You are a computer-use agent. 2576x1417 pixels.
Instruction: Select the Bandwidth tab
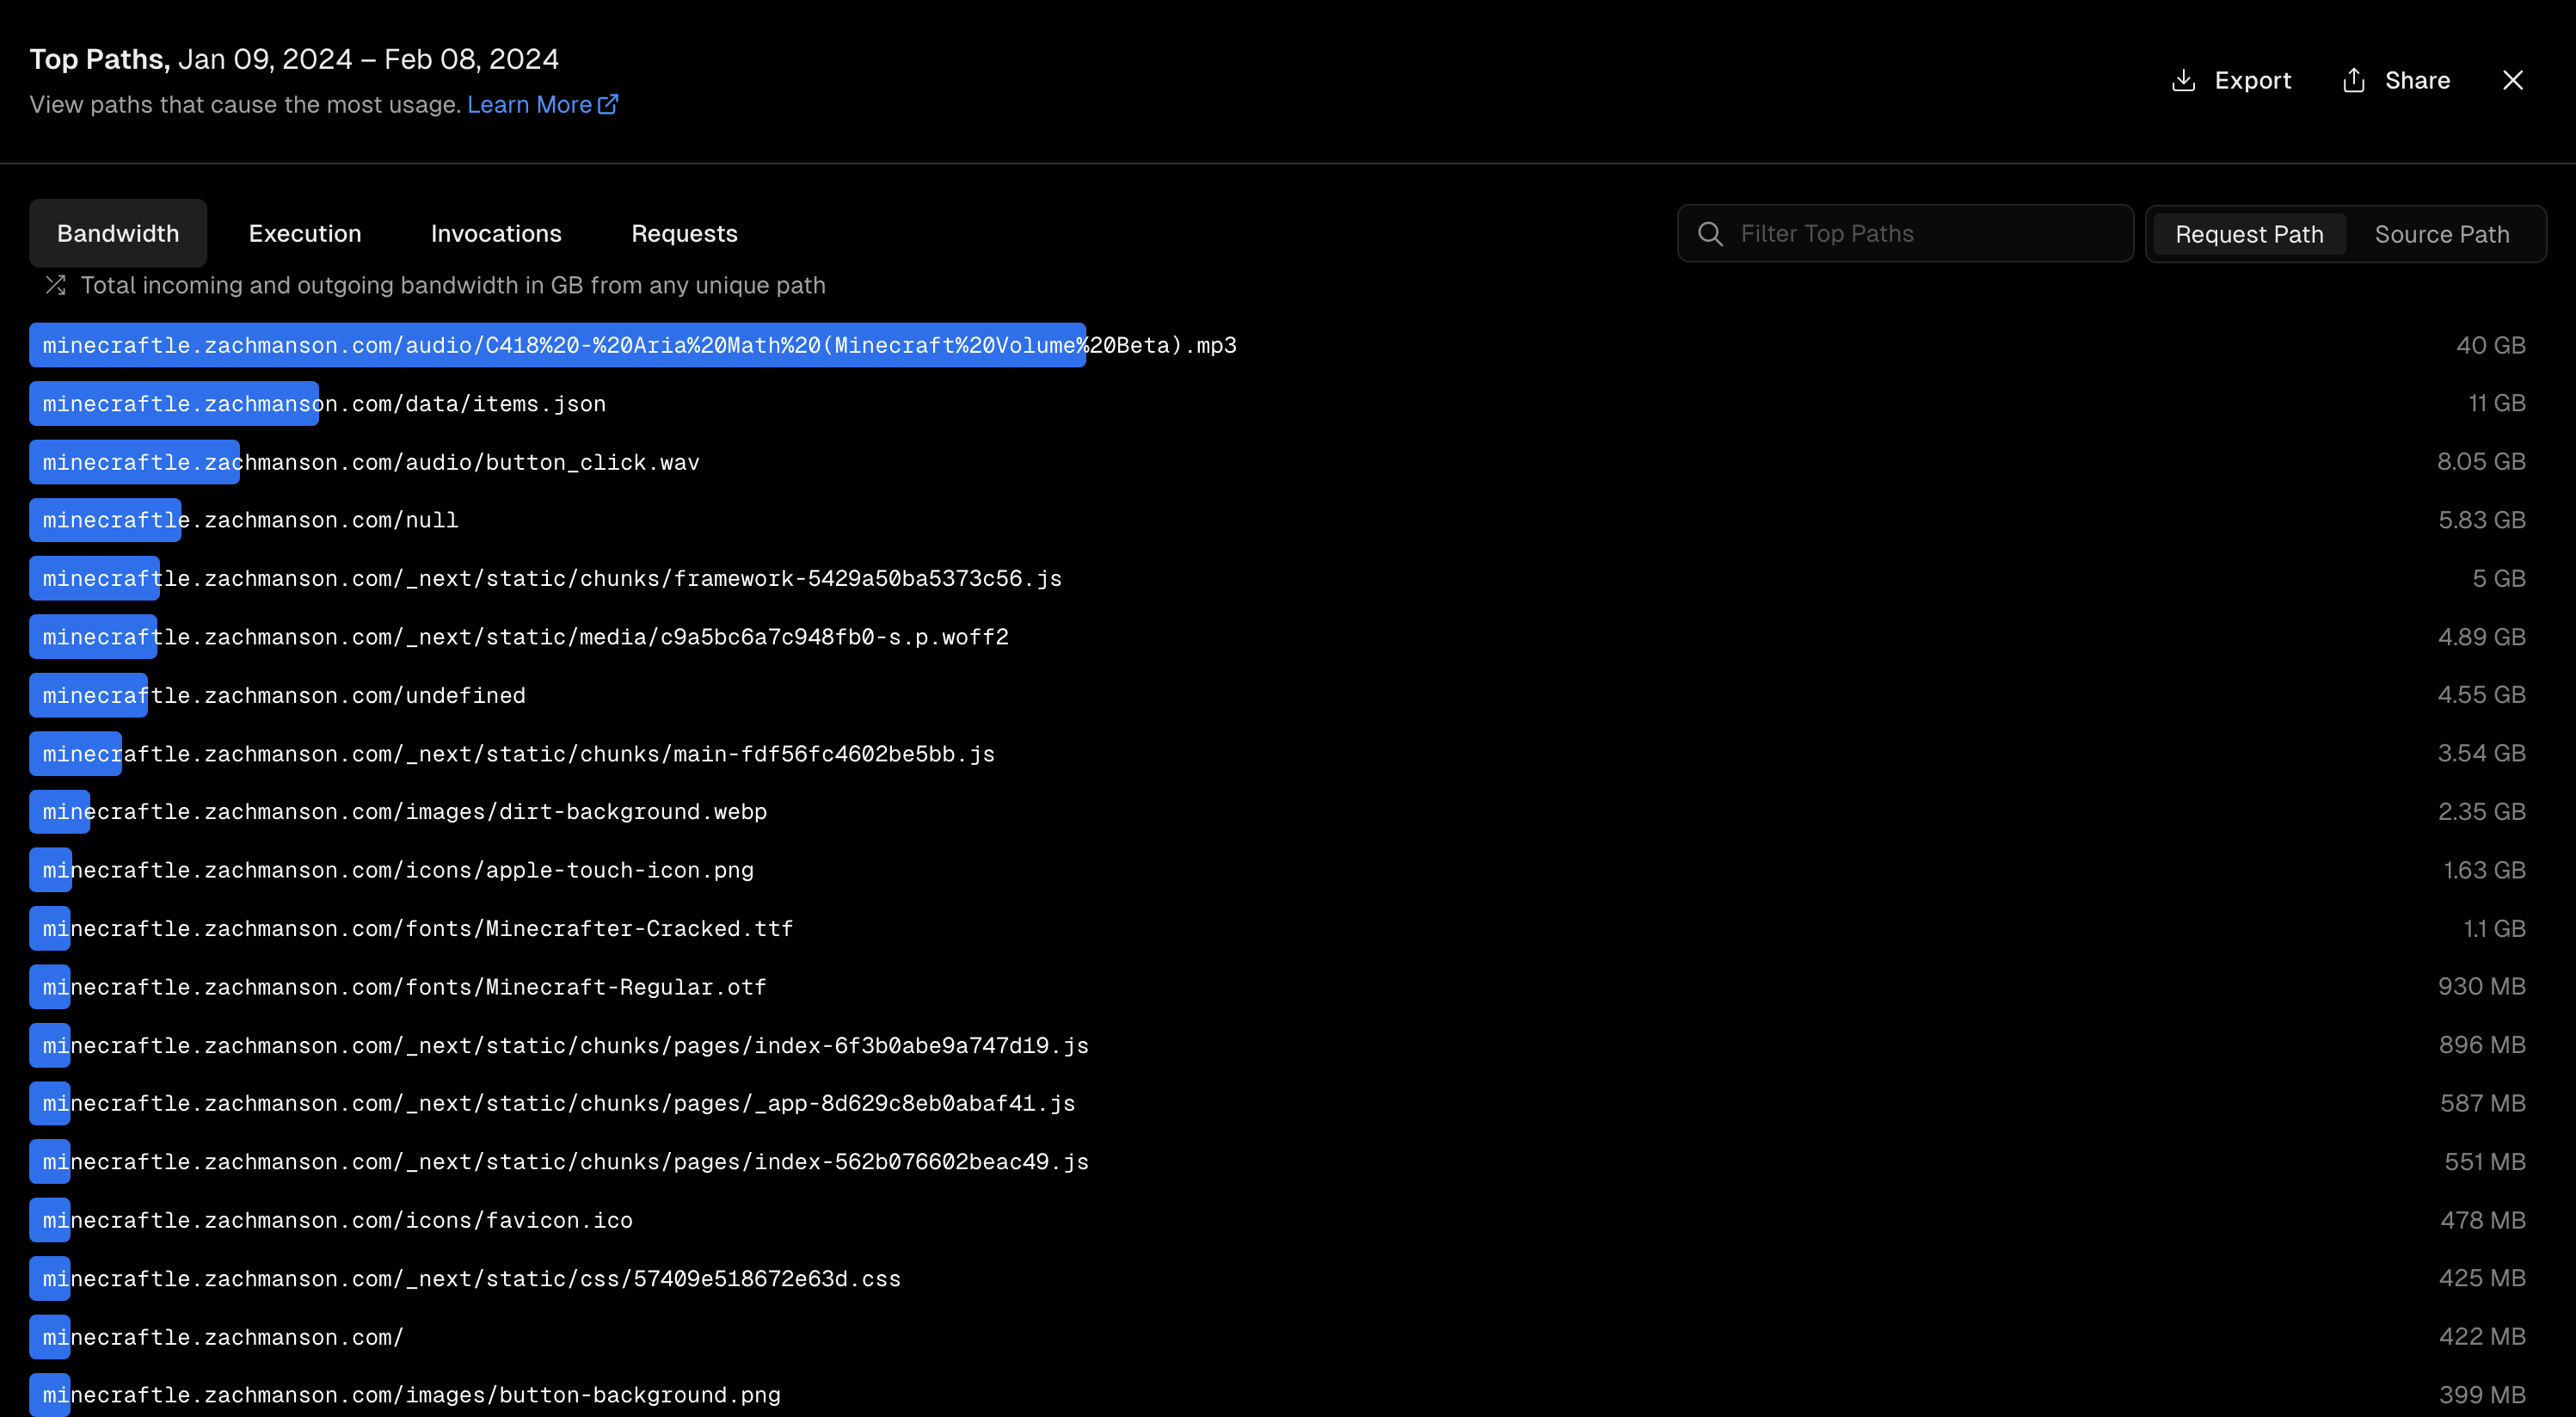point(118,233)
